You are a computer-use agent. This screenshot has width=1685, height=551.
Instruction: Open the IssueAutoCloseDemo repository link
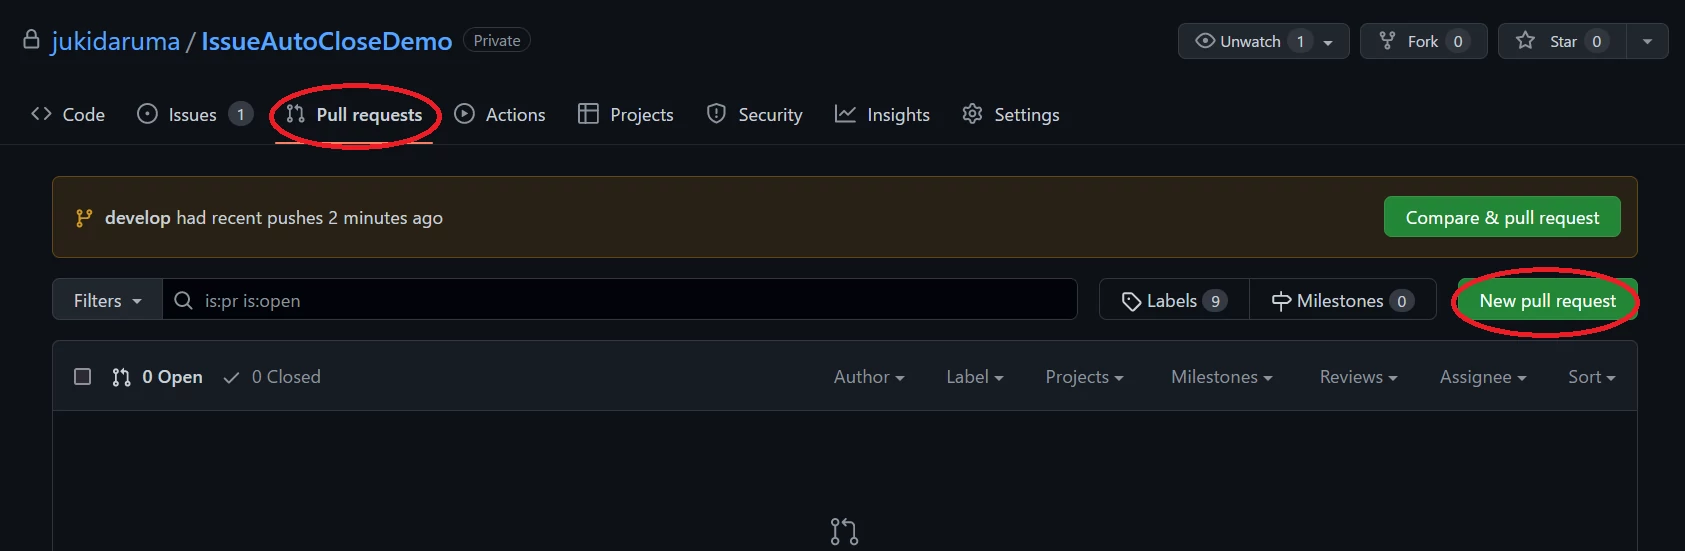[x=326, y=41]
